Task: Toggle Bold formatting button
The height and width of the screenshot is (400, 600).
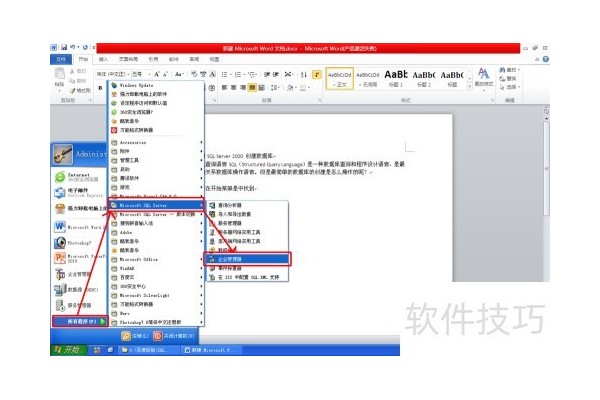Action: click(100, 88)
